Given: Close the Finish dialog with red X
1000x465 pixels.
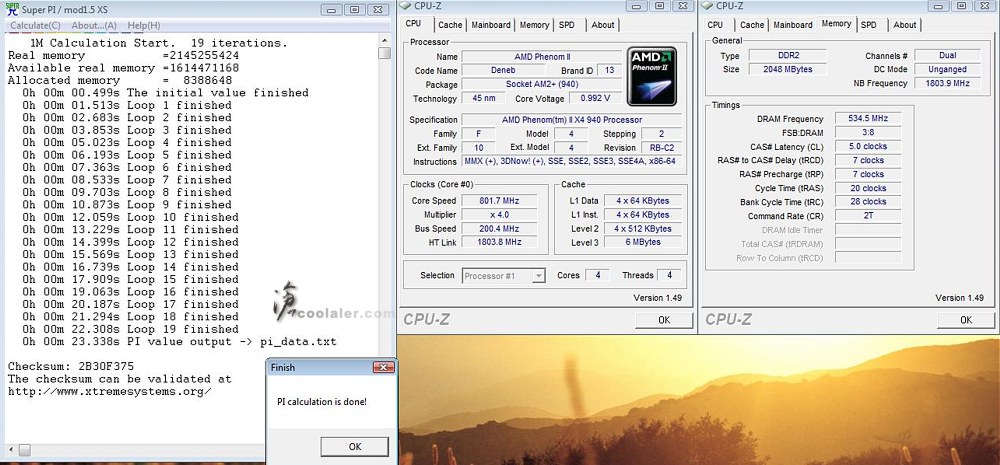Looking at the screenshot, I should click(x=383, y=367).
